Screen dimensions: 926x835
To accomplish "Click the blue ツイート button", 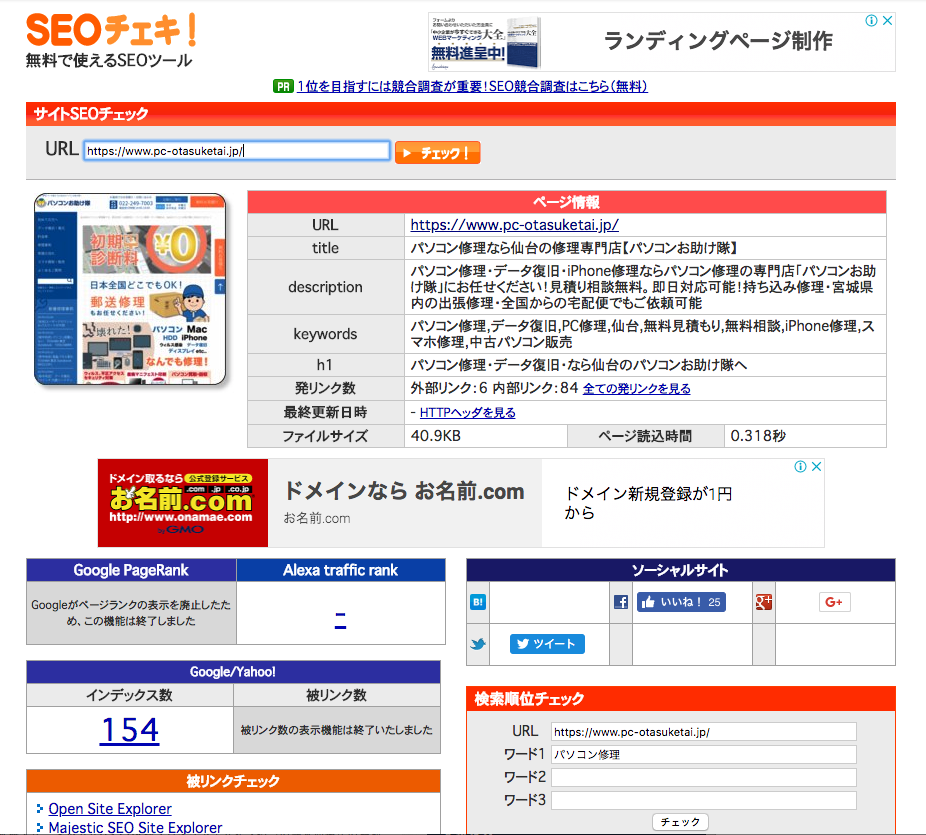I will coord(547,644).
